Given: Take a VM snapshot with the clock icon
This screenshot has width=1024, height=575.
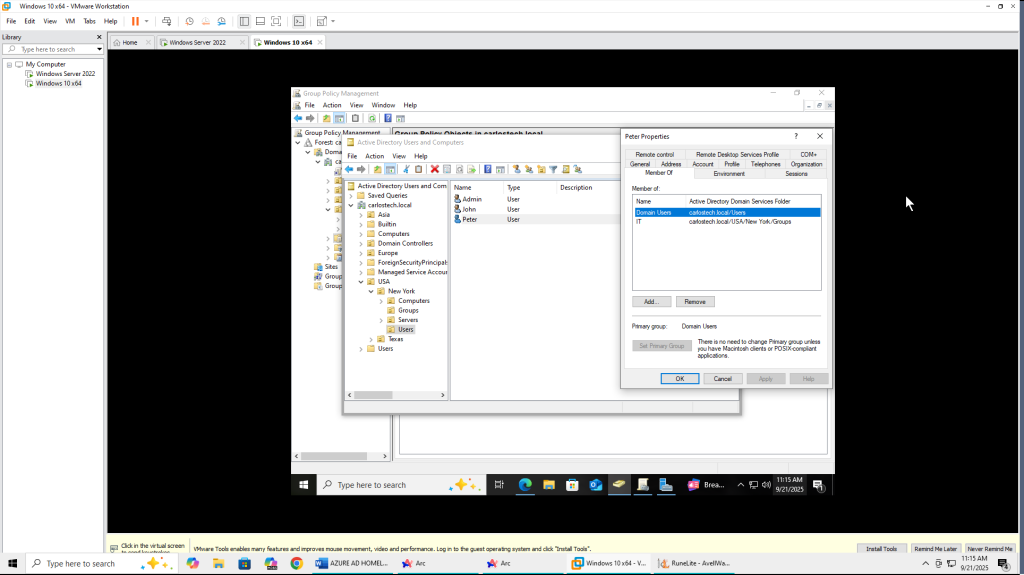Looking at the screenshot, I should (x=189, y=21).
